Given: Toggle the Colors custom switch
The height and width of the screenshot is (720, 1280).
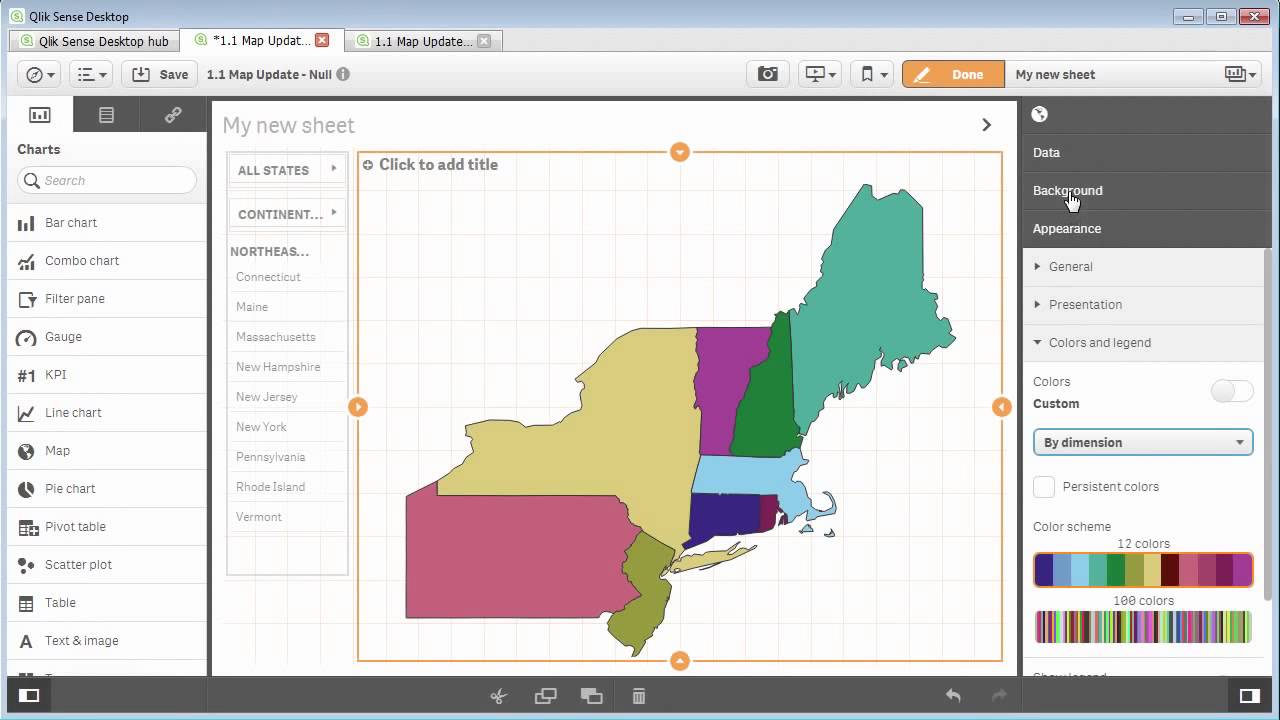Looking at the screenshot, I should pyautogui.click(x=1231, y=391).
